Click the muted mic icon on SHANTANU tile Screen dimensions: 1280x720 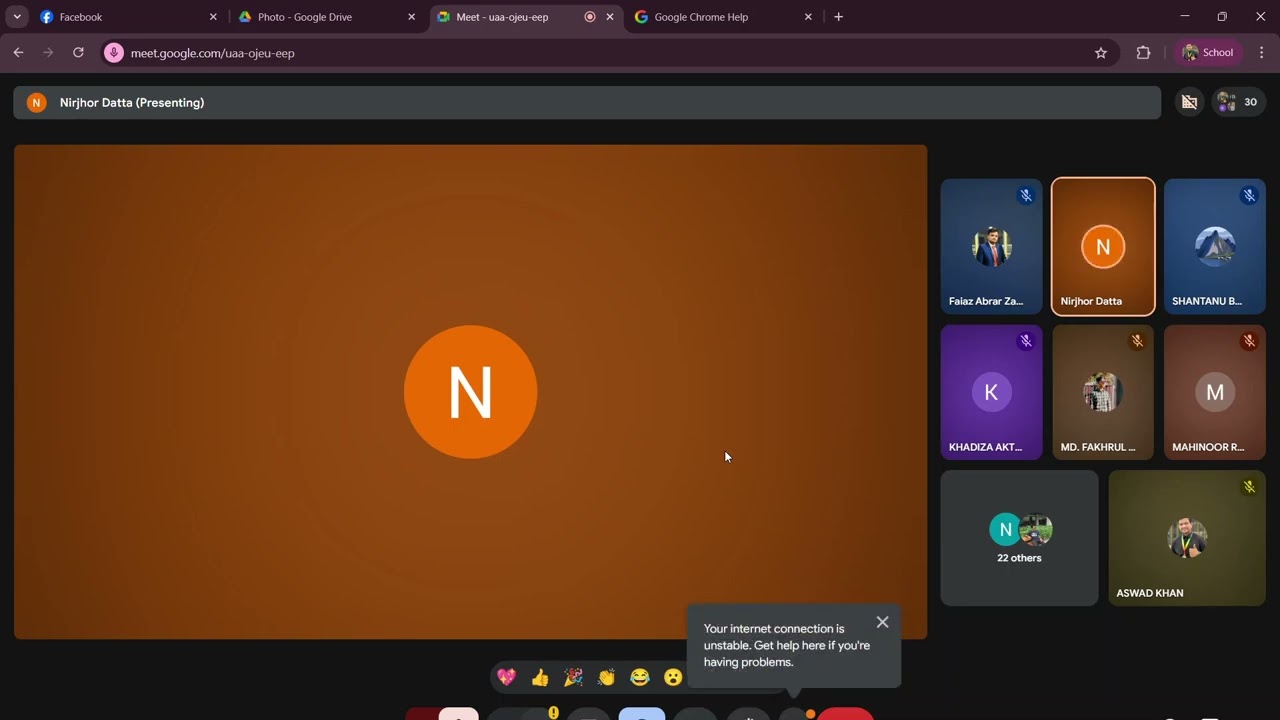point(1249,196)
